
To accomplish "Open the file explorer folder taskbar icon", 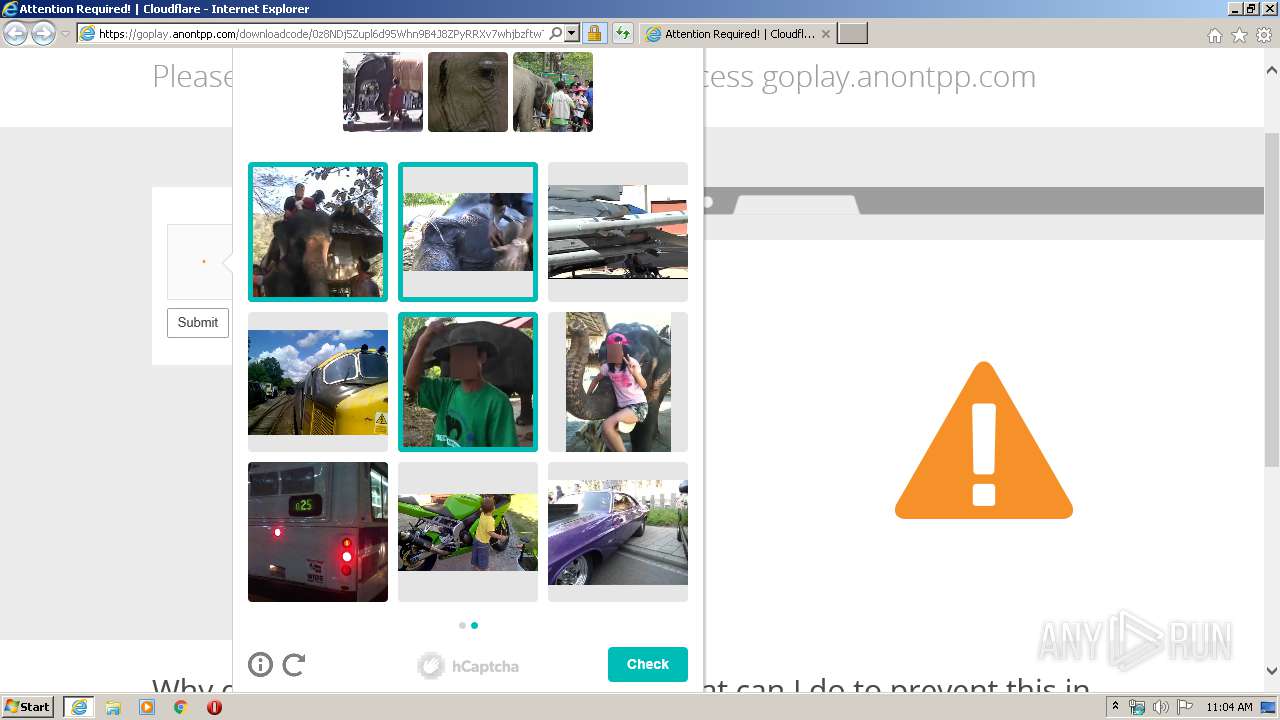I will pyautogui.click(x=113, y=707).
